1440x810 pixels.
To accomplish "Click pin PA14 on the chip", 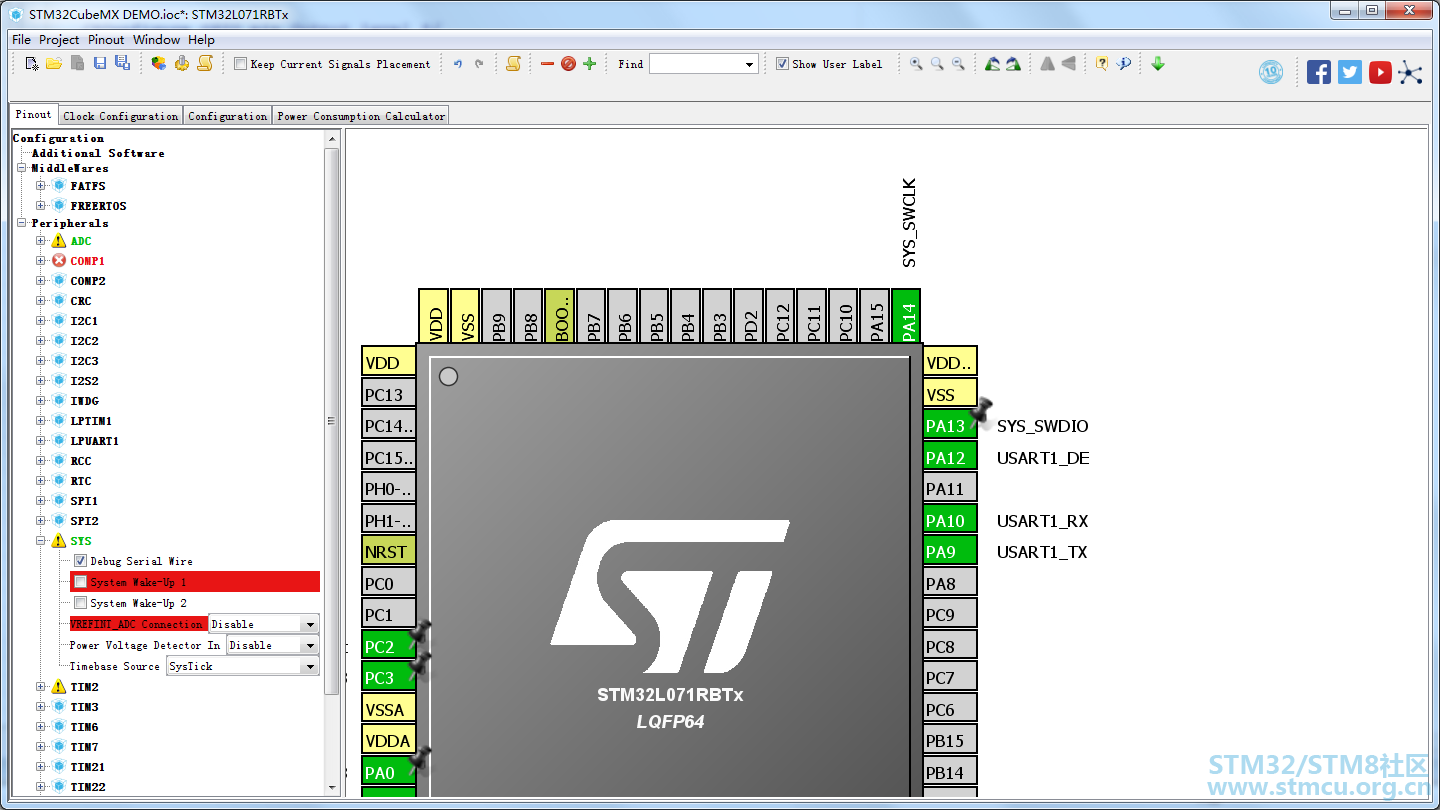I will click(906, 316).
